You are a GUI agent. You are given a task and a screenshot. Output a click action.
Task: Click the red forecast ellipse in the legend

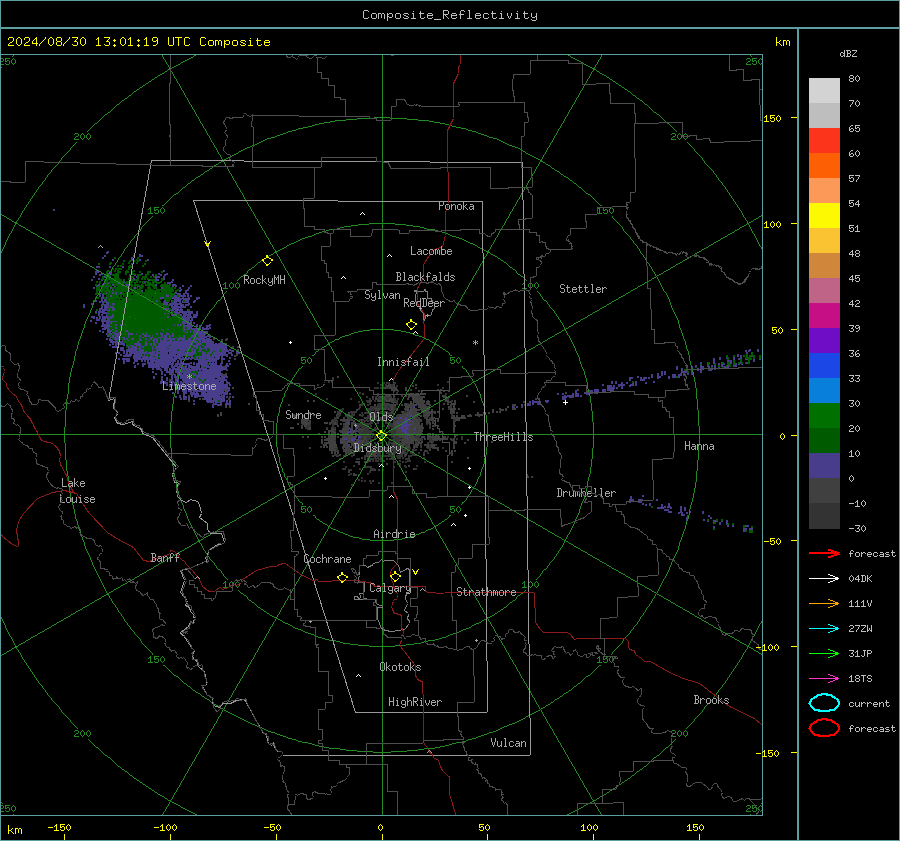824,728
